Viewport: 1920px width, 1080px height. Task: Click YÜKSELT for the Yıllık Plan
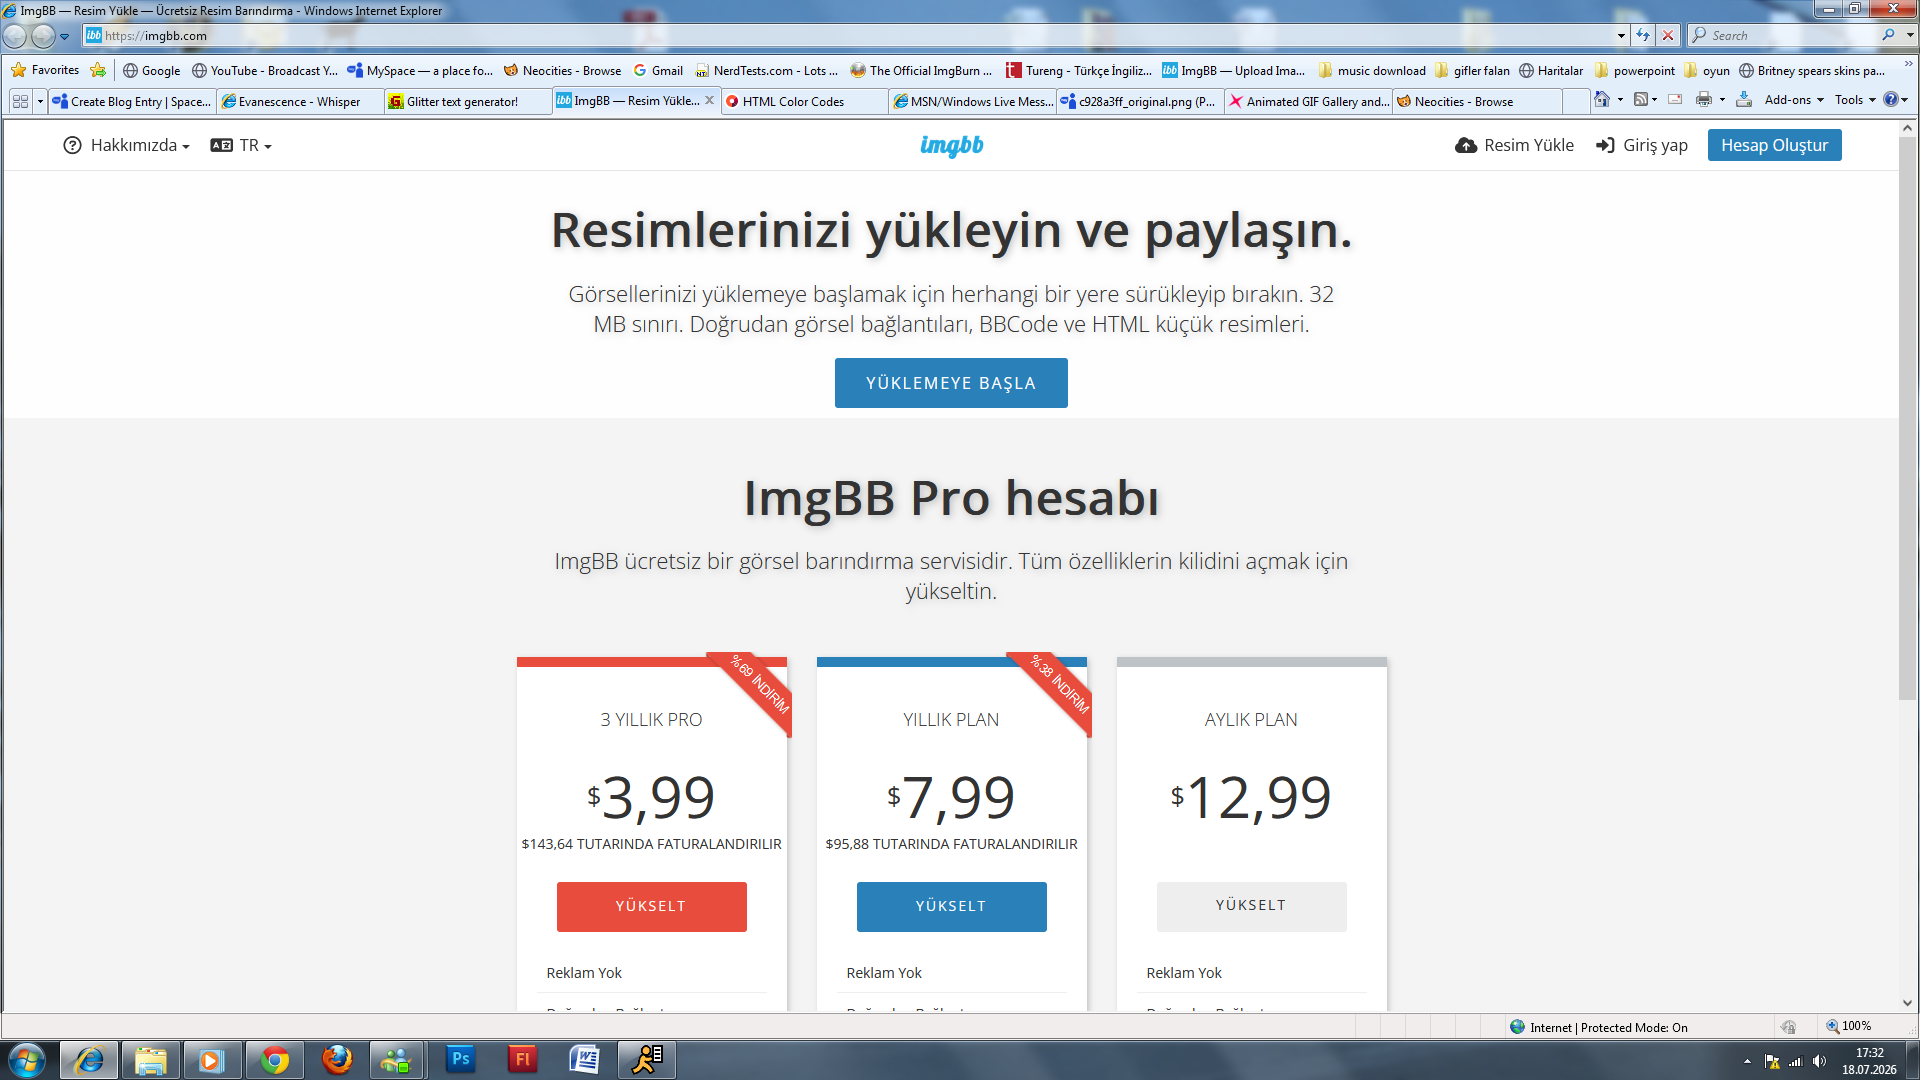pyautogui.click(x=951, y=906)
